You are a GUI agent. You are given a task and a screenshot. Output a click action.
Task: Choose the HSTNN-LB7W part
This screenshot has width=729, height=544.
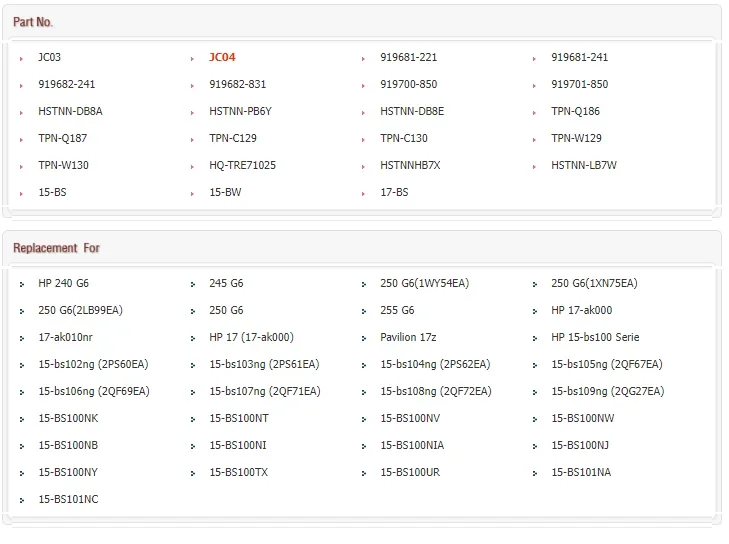coord(584,165)
